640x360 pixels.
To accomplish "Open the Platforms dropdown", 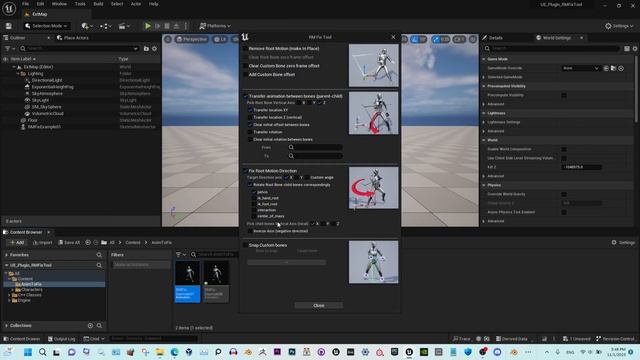I will coord(215,26).
